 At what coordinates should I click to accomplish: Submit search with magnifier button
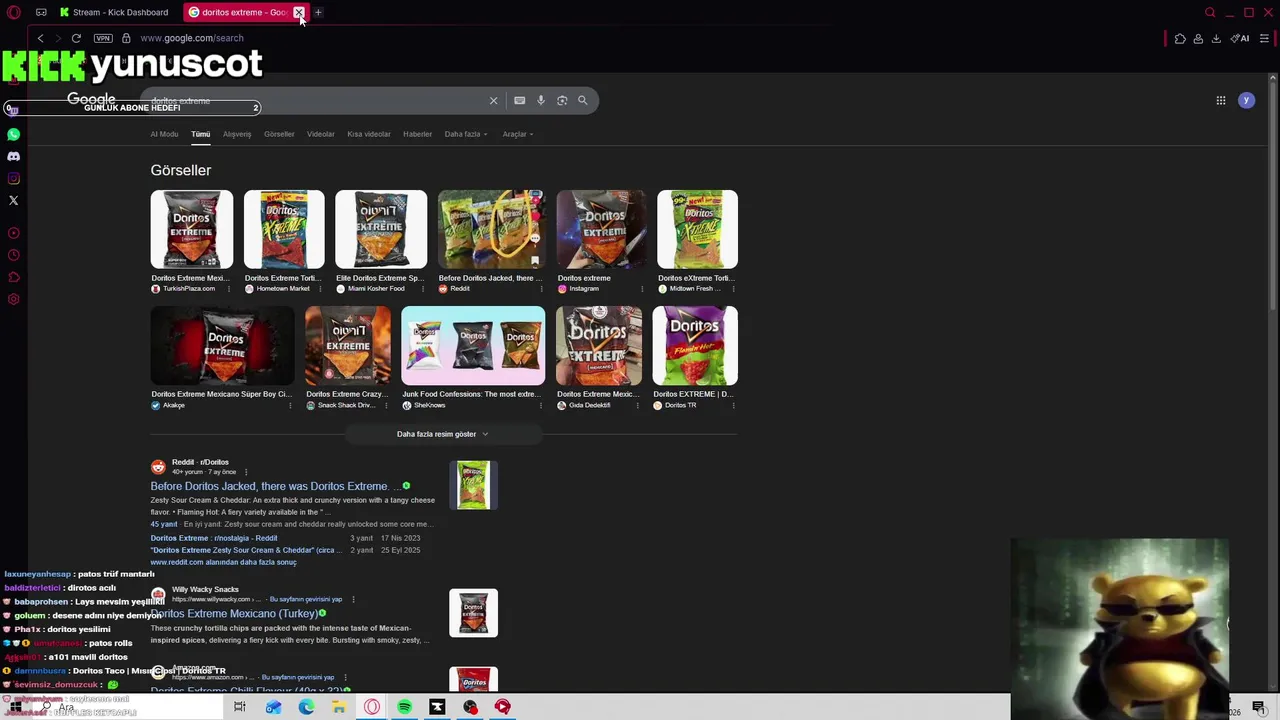click(x=583, y=100)
